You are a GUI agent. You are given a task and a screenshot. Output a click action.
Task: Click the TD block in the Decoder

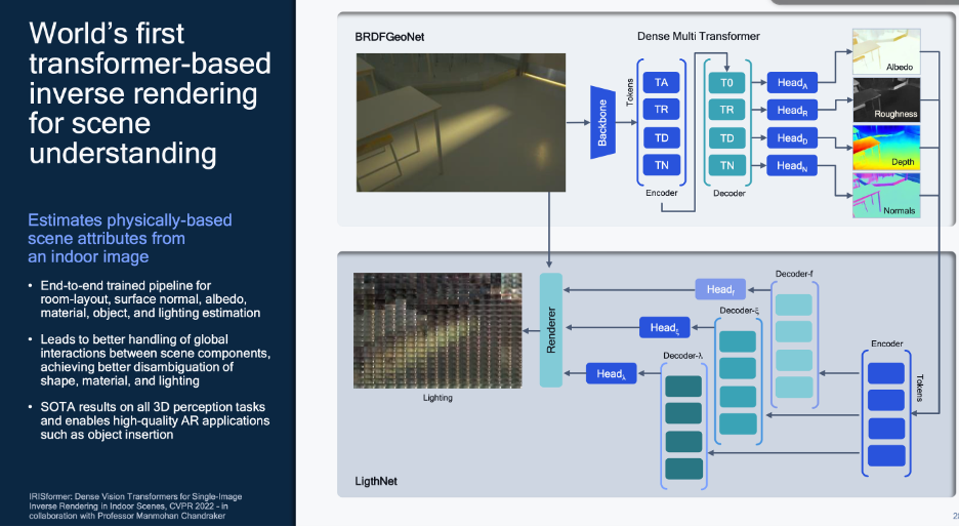pyautogui.click(x=727, y=138)
